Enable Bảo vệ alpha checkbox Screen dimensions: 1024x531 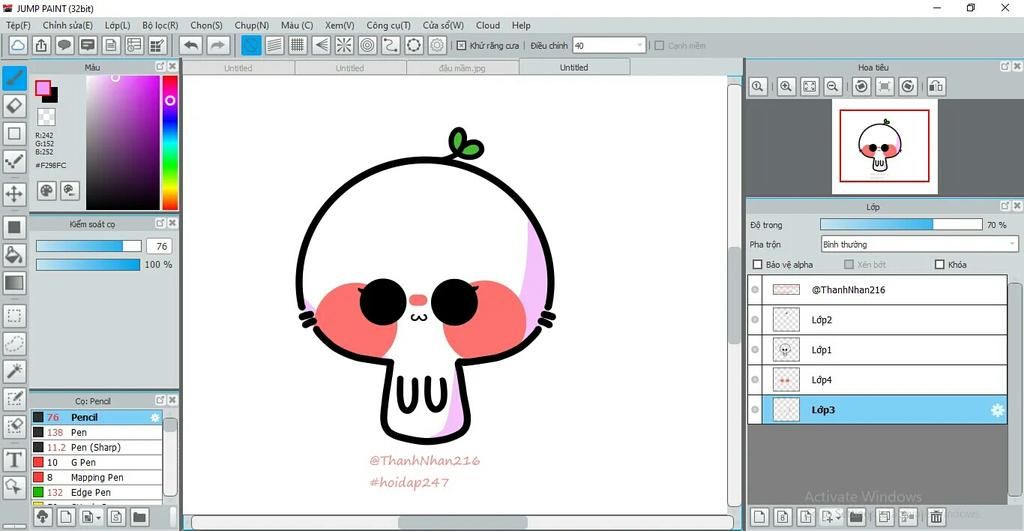pos(758,265)
